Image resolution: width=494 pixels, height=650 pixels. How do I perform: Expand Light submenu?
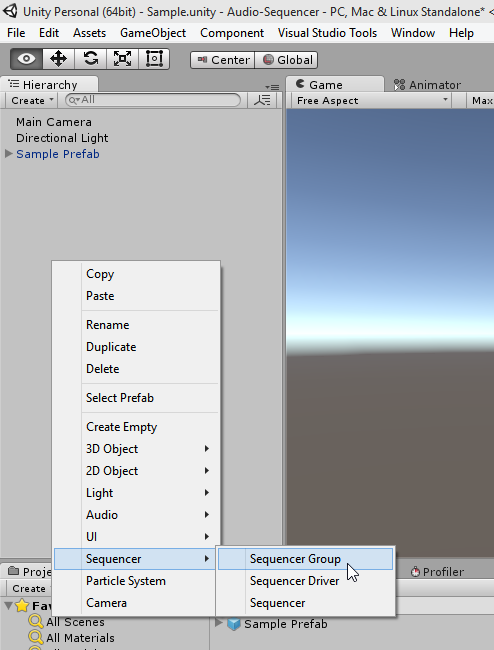137,493
